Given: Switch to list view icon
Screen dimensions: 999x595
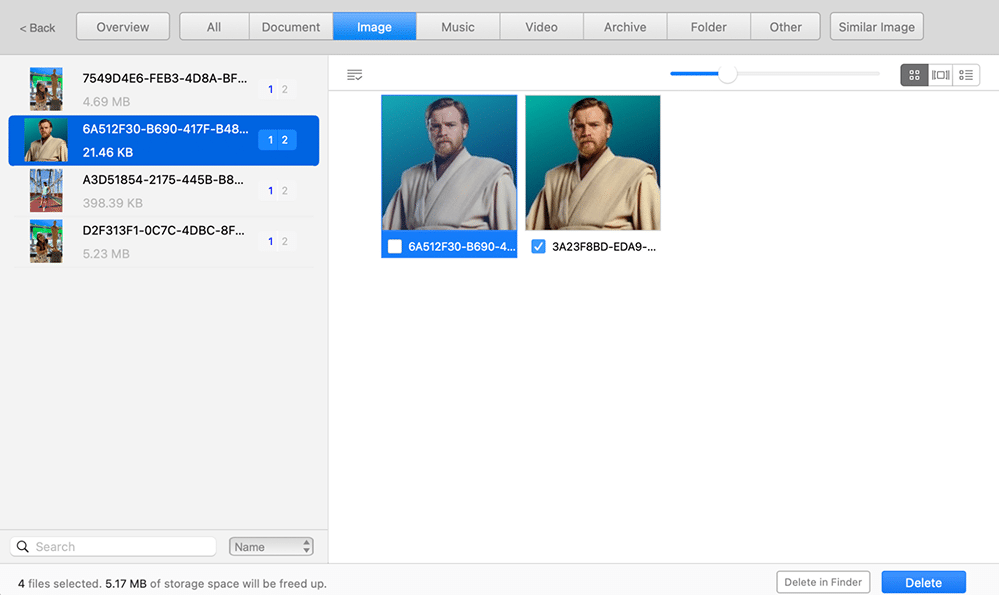Looking at the screenshot, I should click(966, 75).
